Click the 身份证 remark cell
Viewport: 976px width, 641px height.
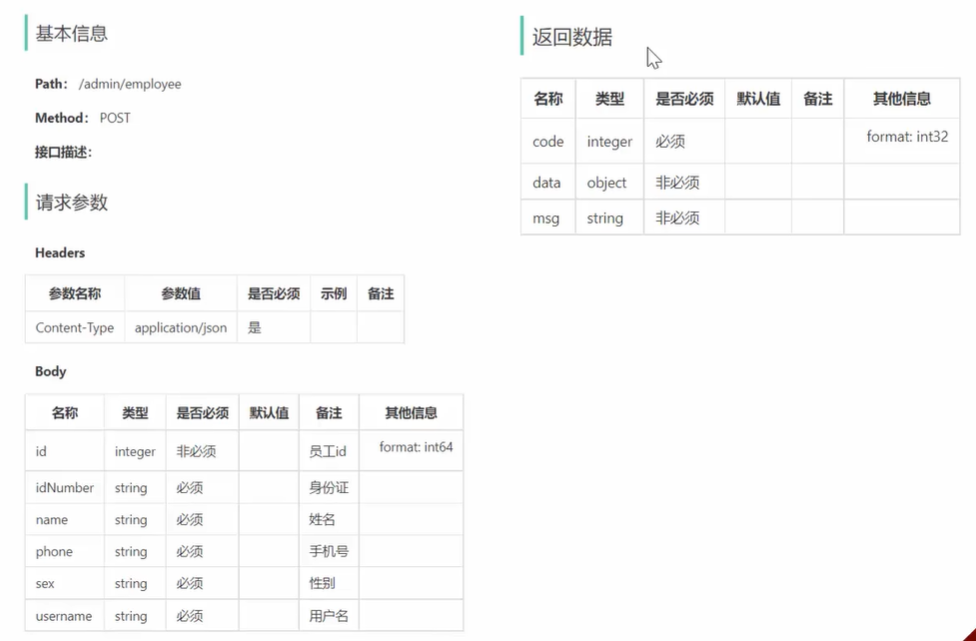(328, 488)
